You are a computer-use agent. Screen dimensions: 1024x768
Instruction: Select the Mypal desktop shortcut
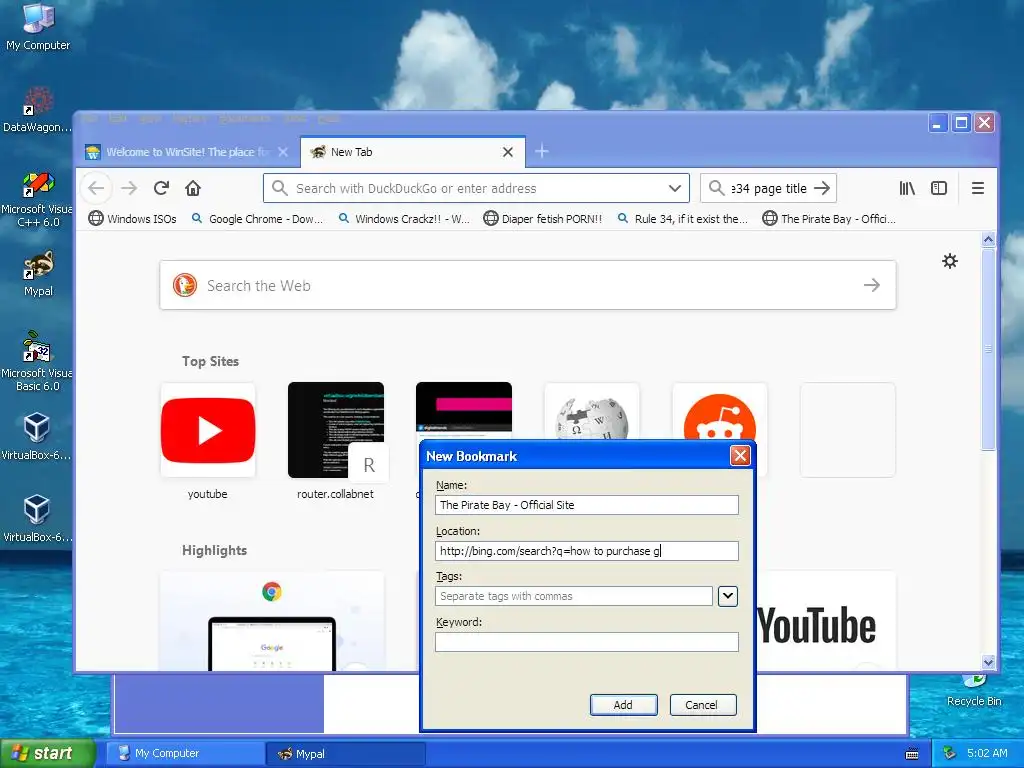38,274
